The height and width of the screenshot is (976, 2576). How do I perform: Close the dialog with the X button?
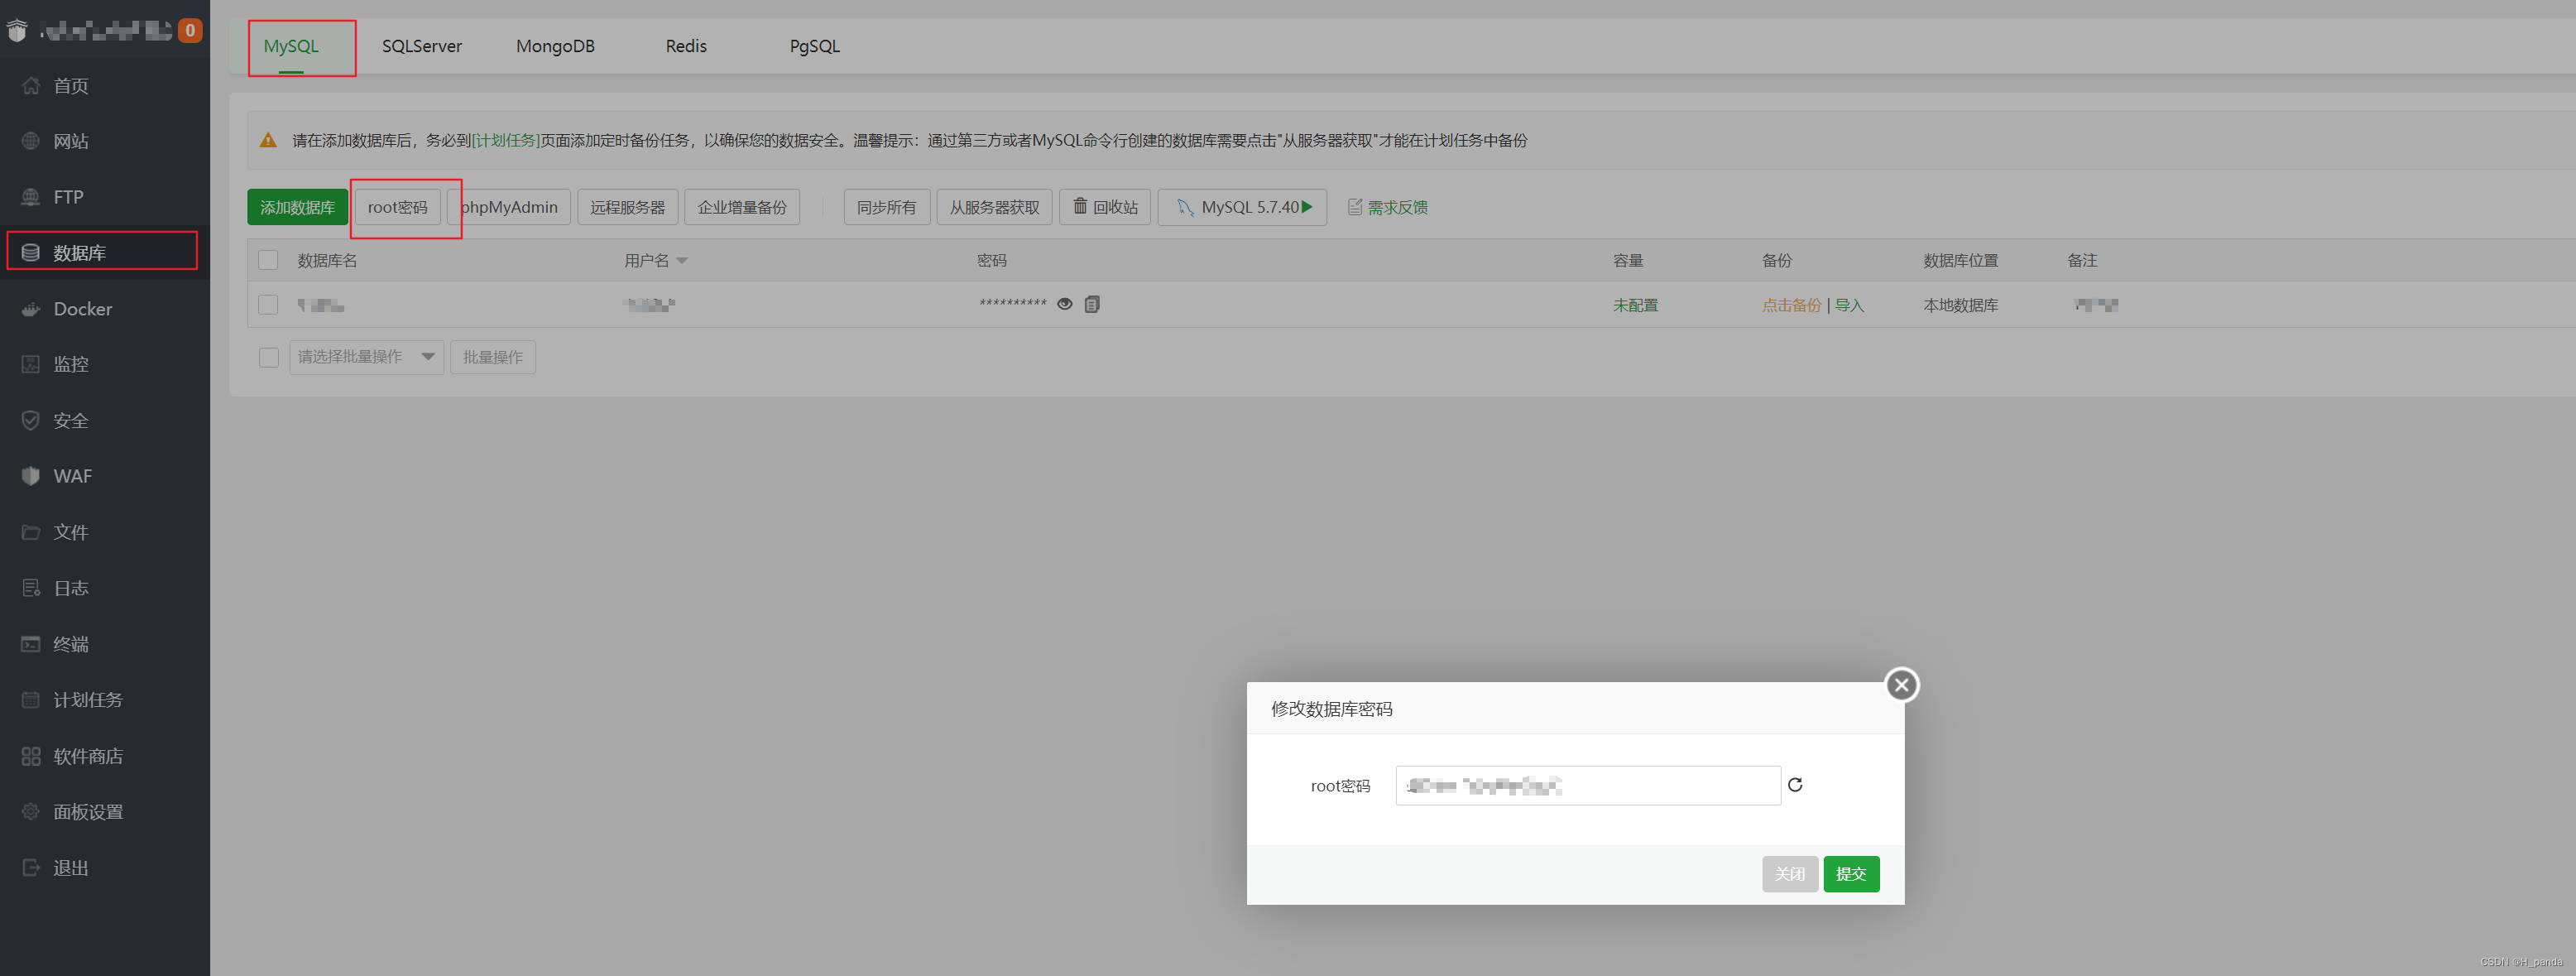point(1901,685)
